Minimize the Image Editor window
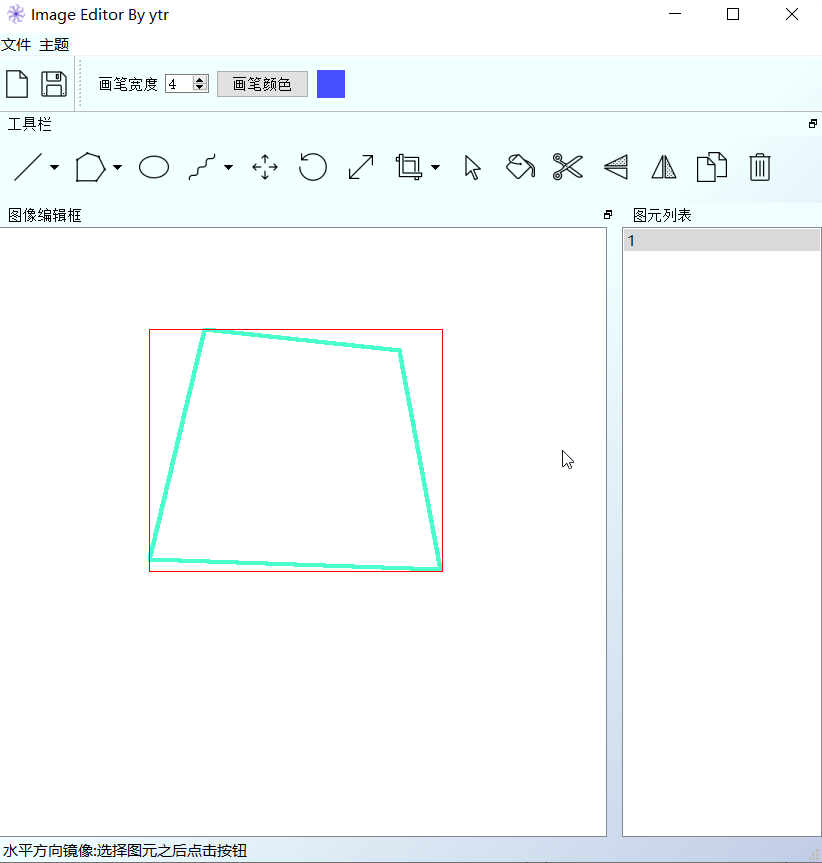This screenshot has height=863, width=822. (675, 14)
